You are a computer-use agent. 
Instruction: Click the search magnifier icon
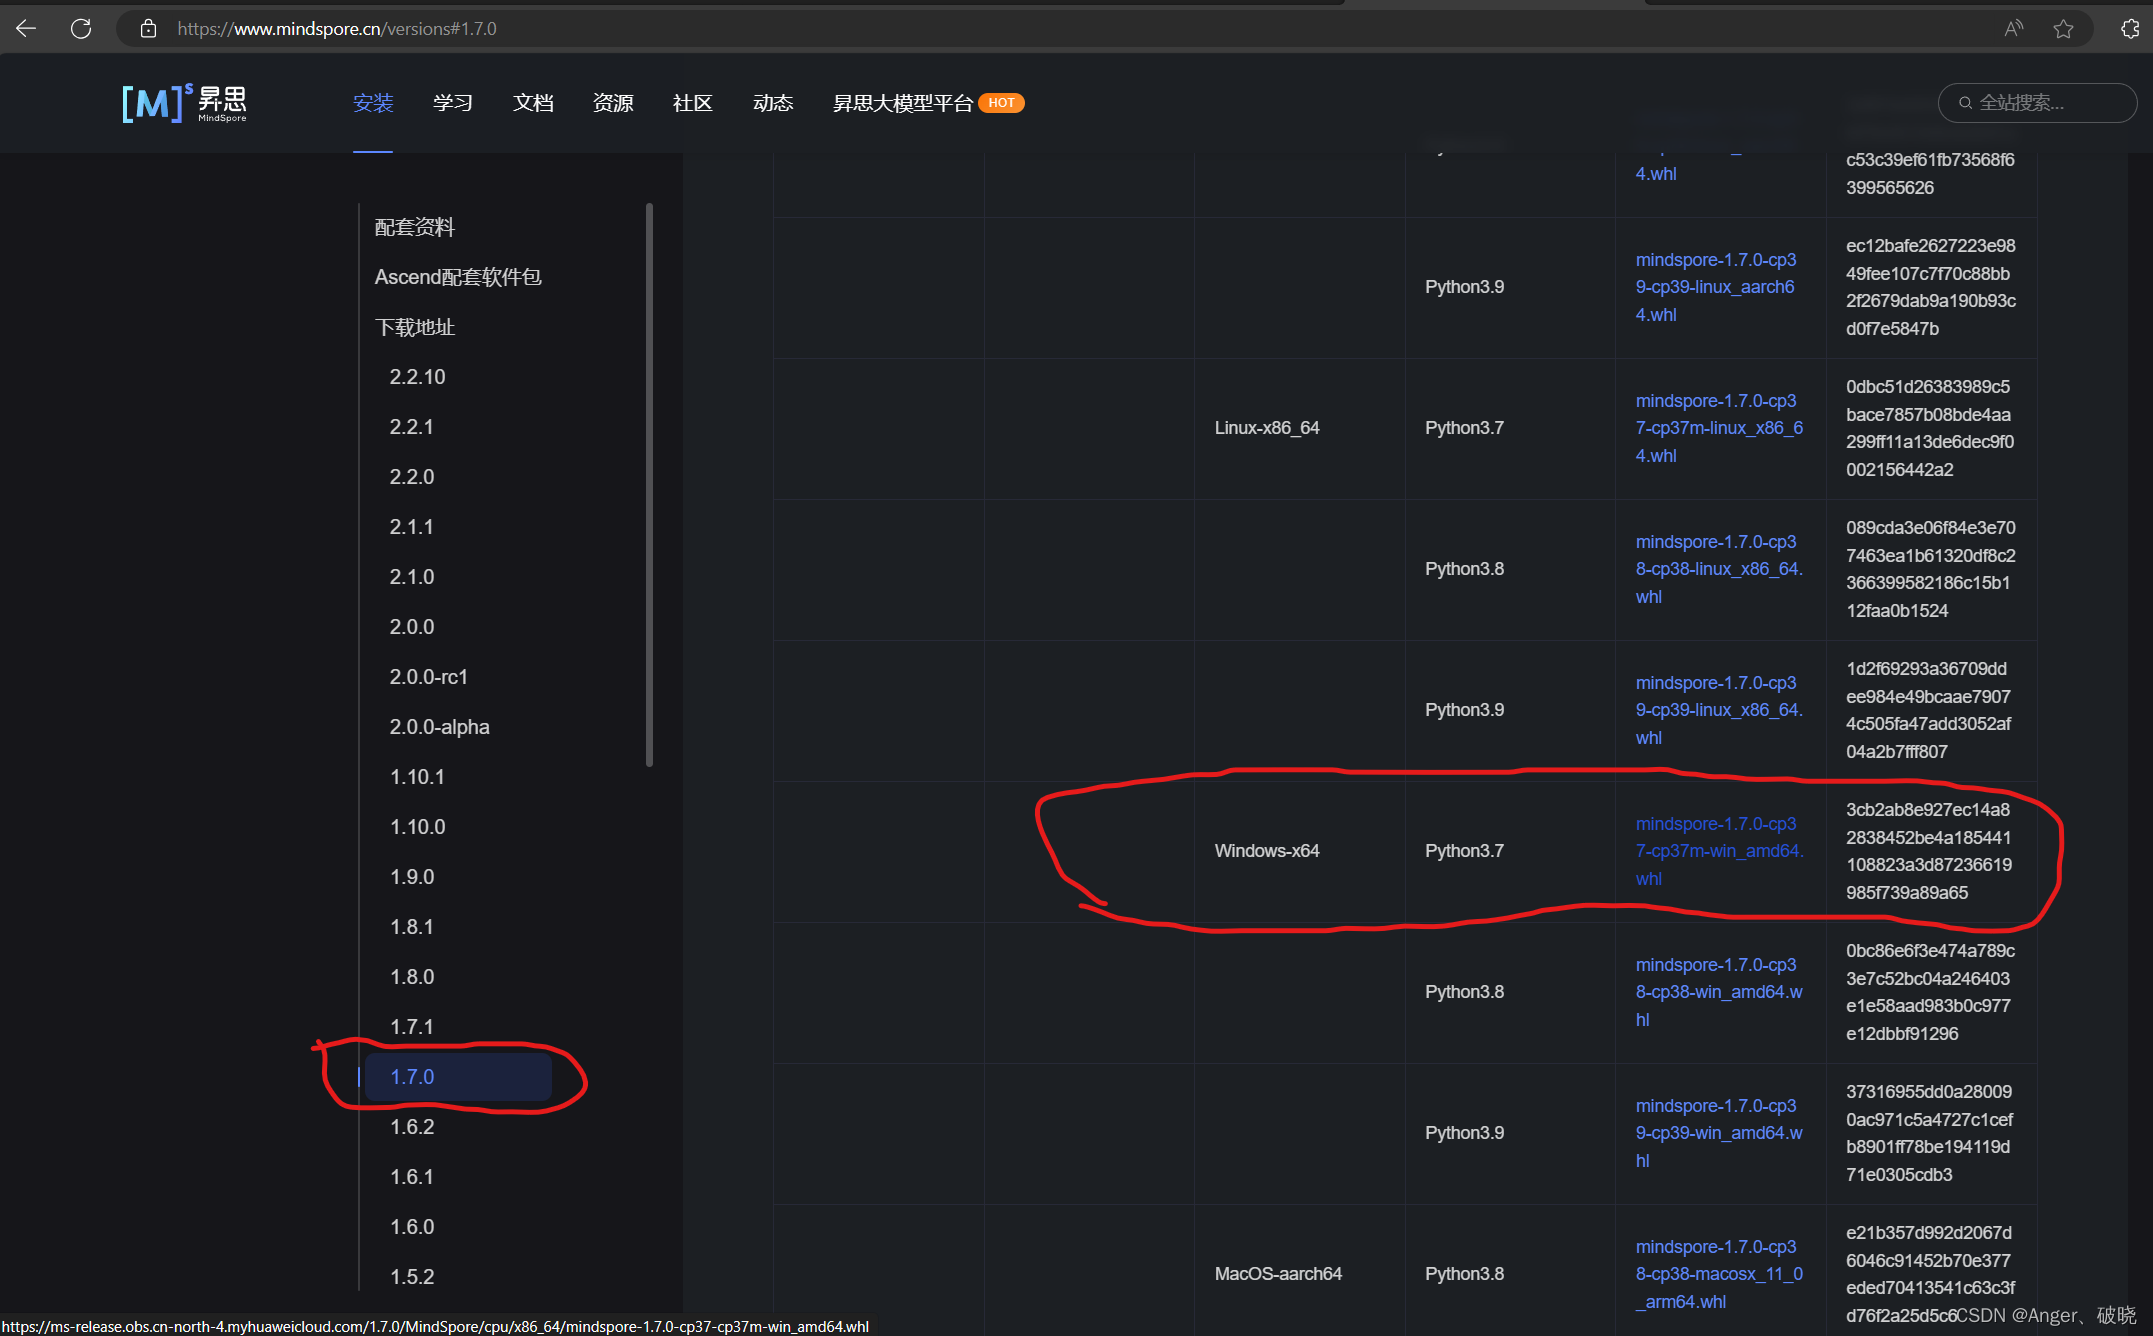click(x=1965, y=103)
